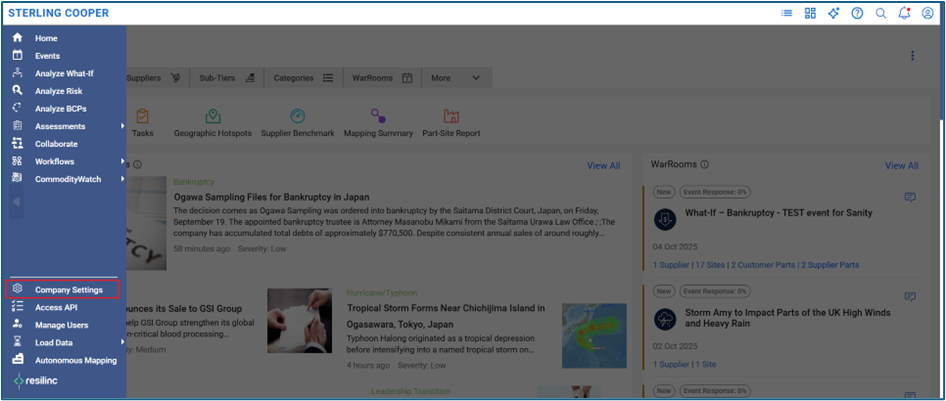Open the page's three-dot options menu

[x=912, y=55]
